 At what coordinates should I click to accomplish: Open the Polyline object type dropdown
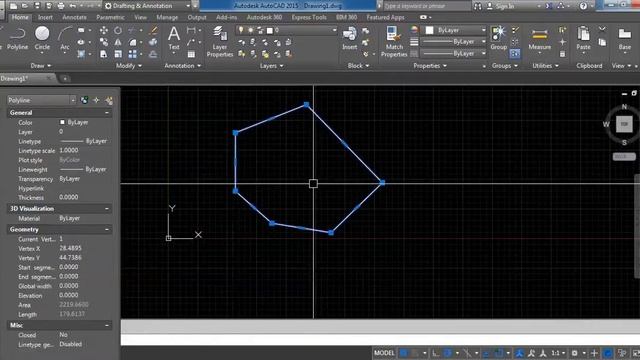tap(73, 100)
